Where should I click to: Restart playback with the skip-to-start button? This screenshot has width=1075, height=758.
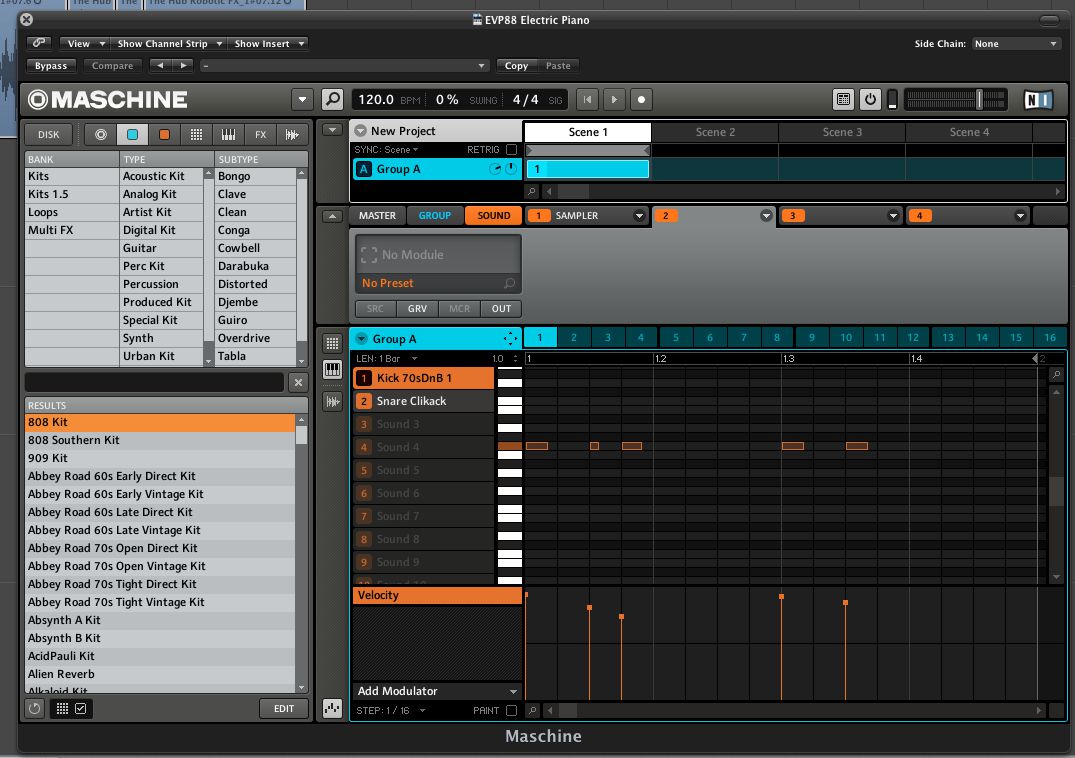588,99
